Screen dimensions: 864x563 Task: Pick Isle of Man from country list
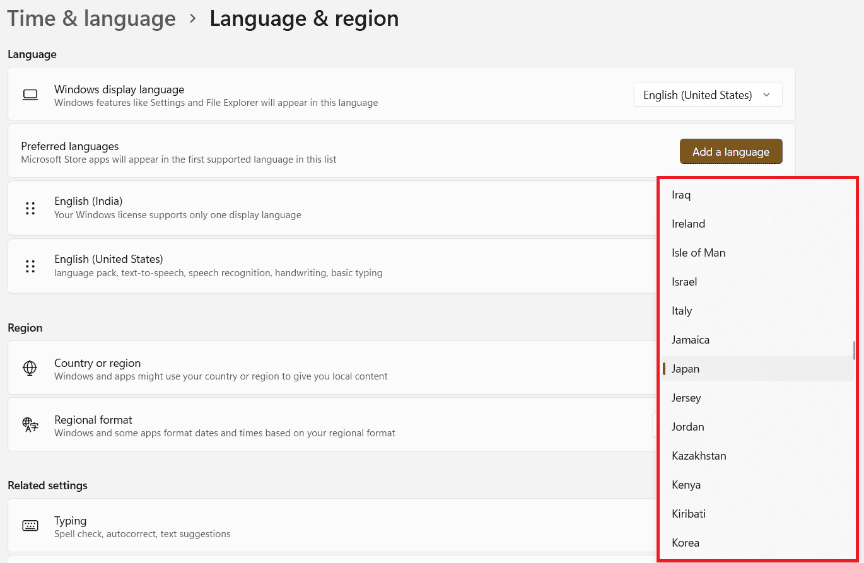point(698,253)
